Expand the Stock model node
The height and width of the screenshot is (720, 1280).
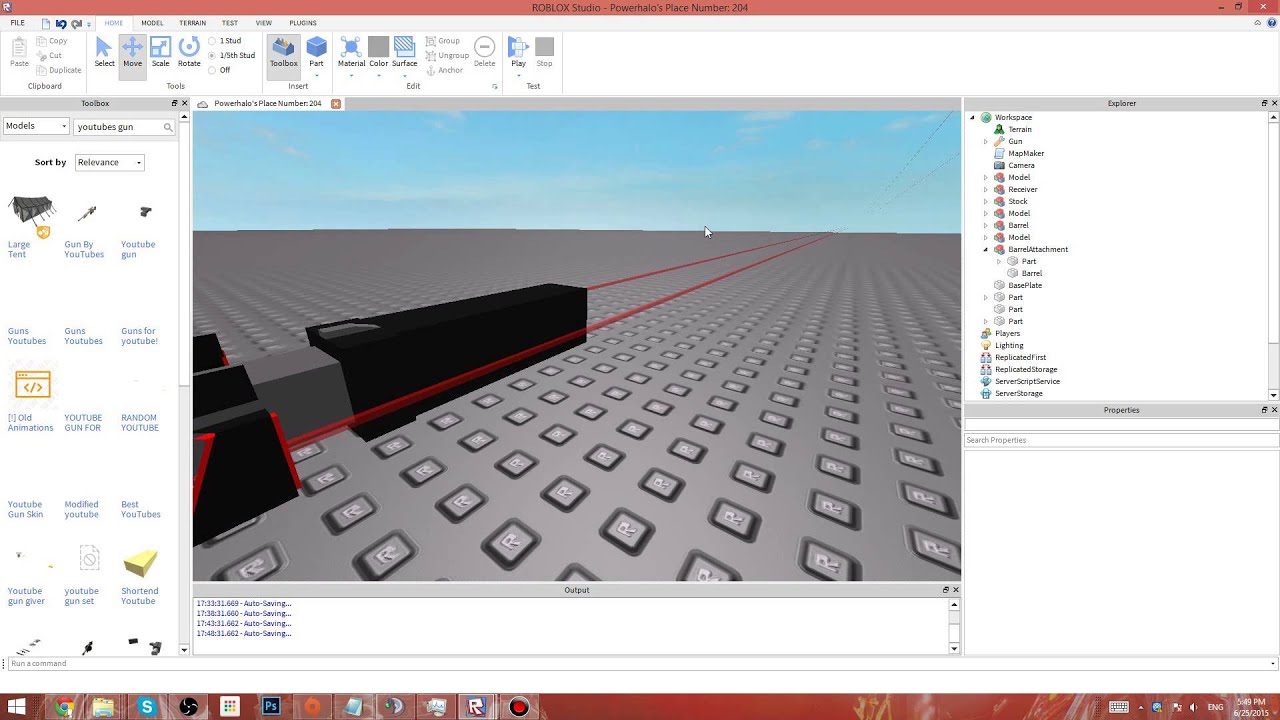[985, 201]
